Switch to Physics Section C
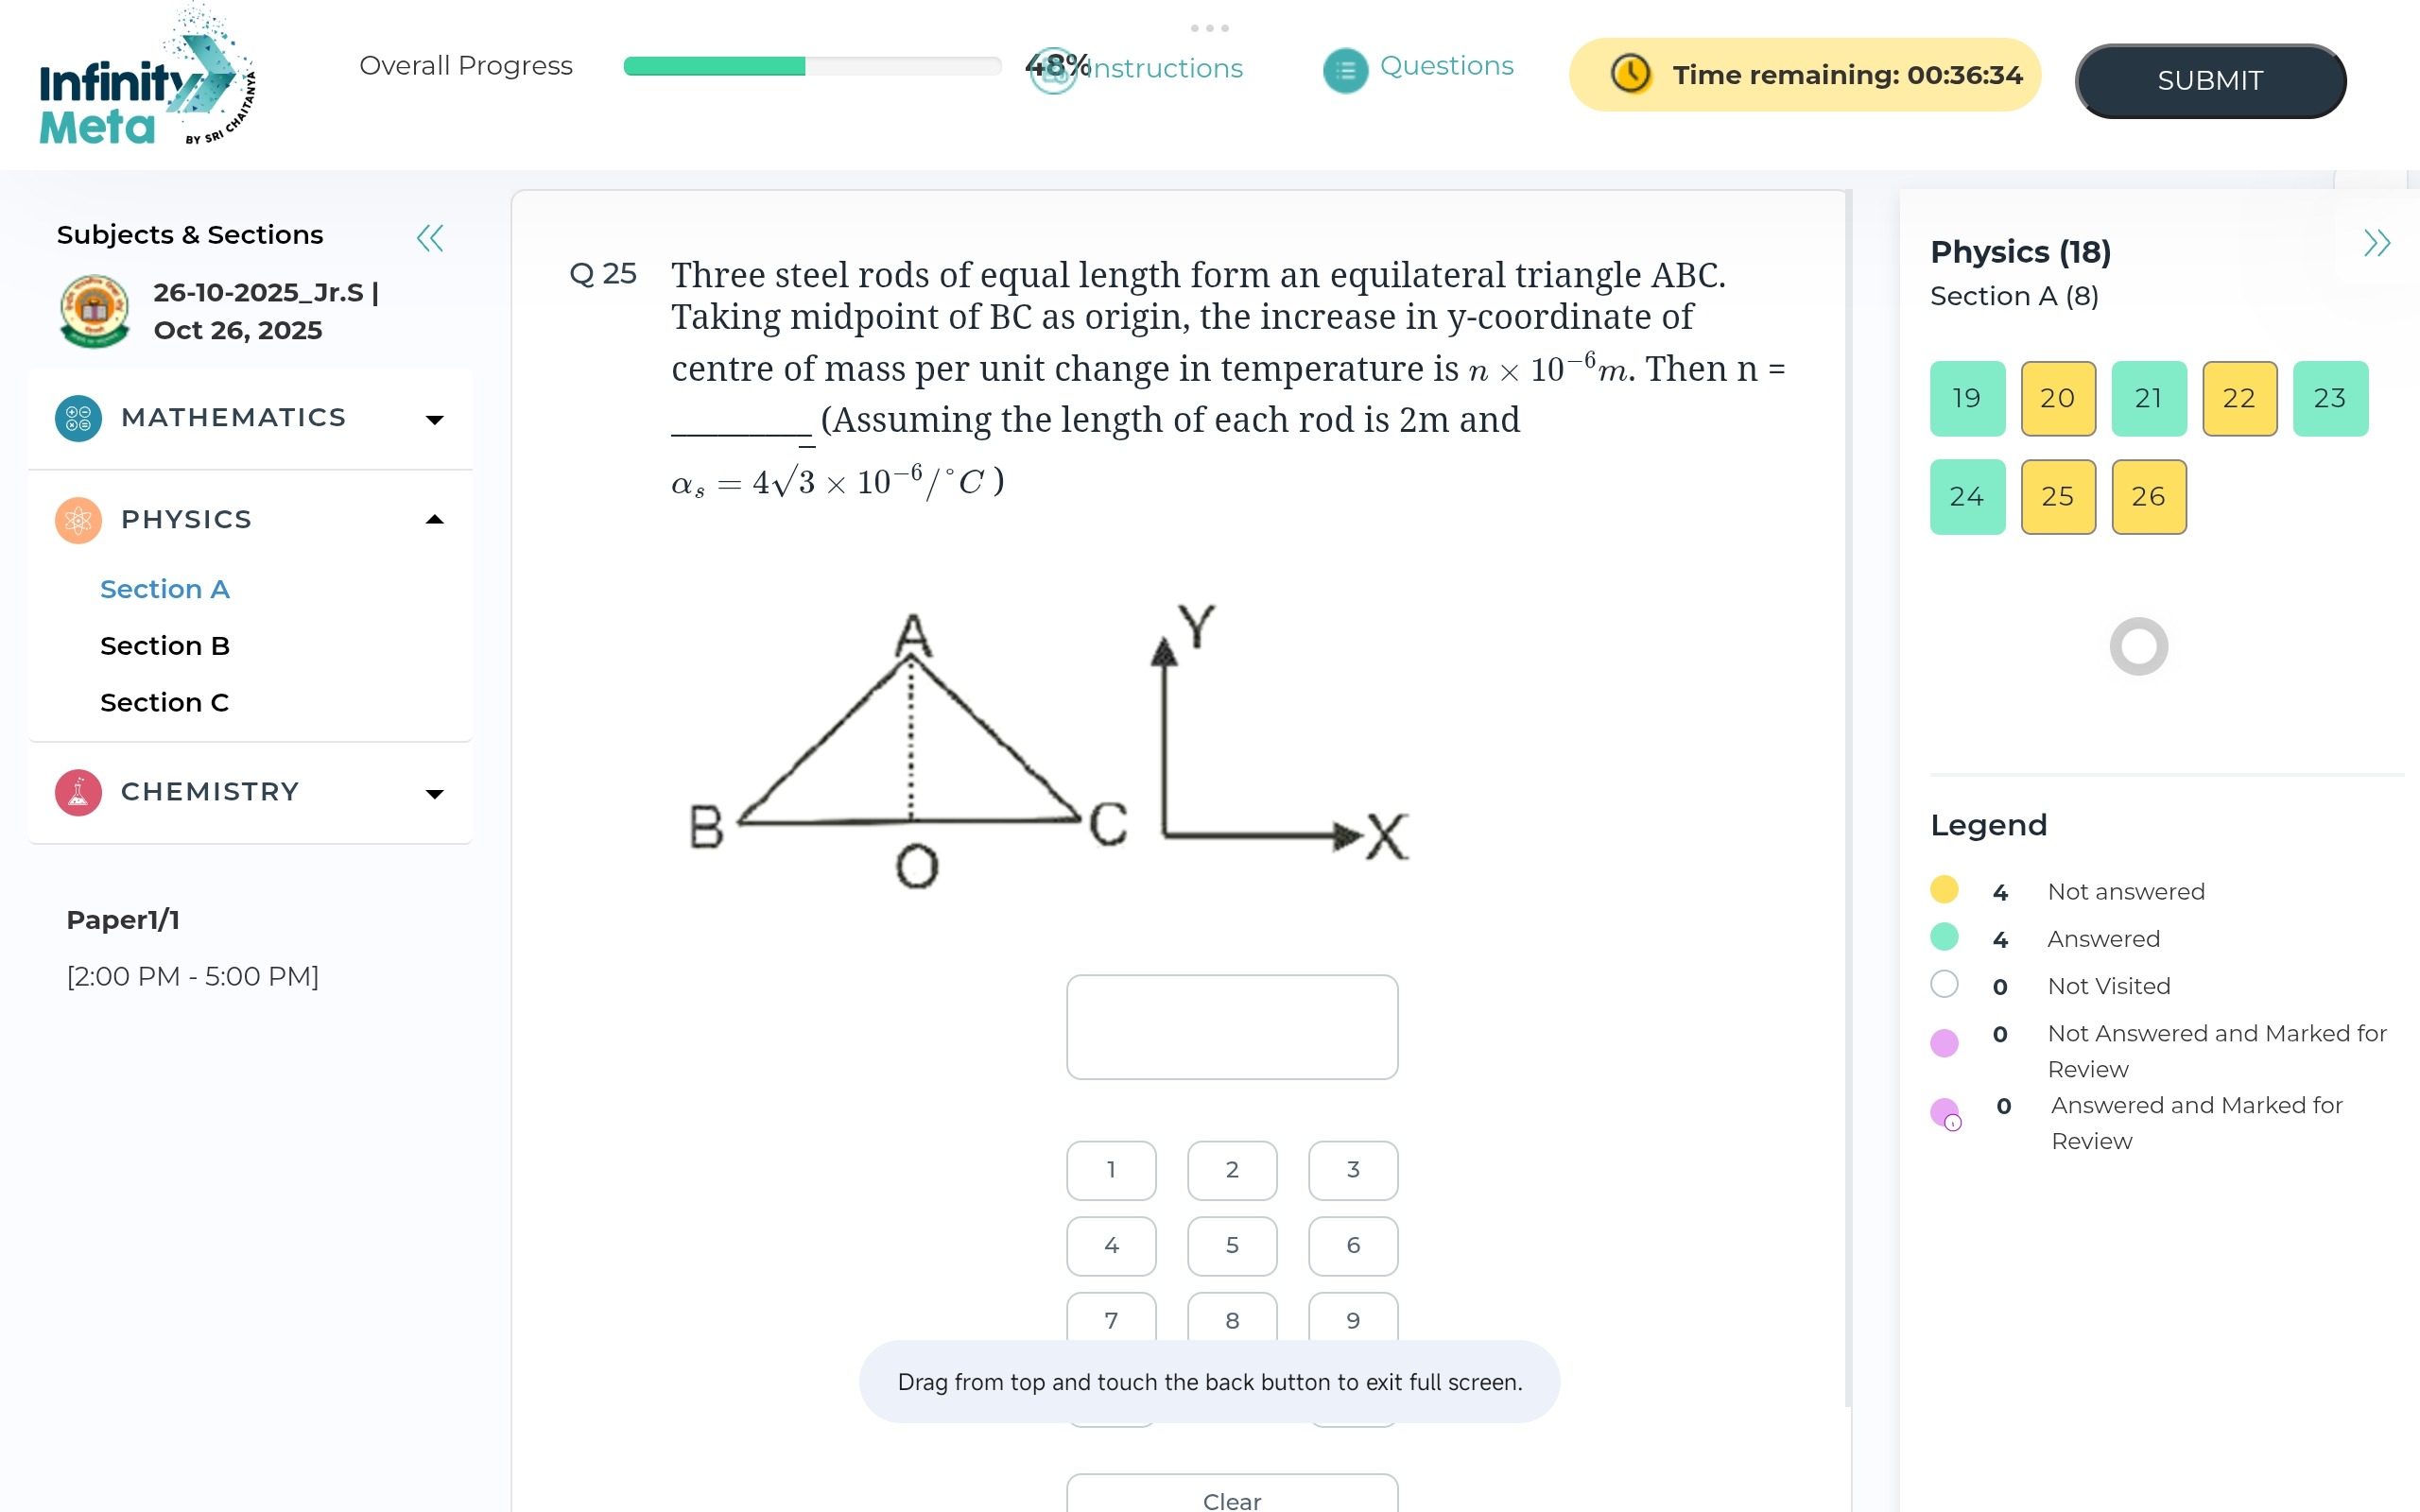Image resolution: width=2420 pixels, height=1512 pixels. [165, 703]
